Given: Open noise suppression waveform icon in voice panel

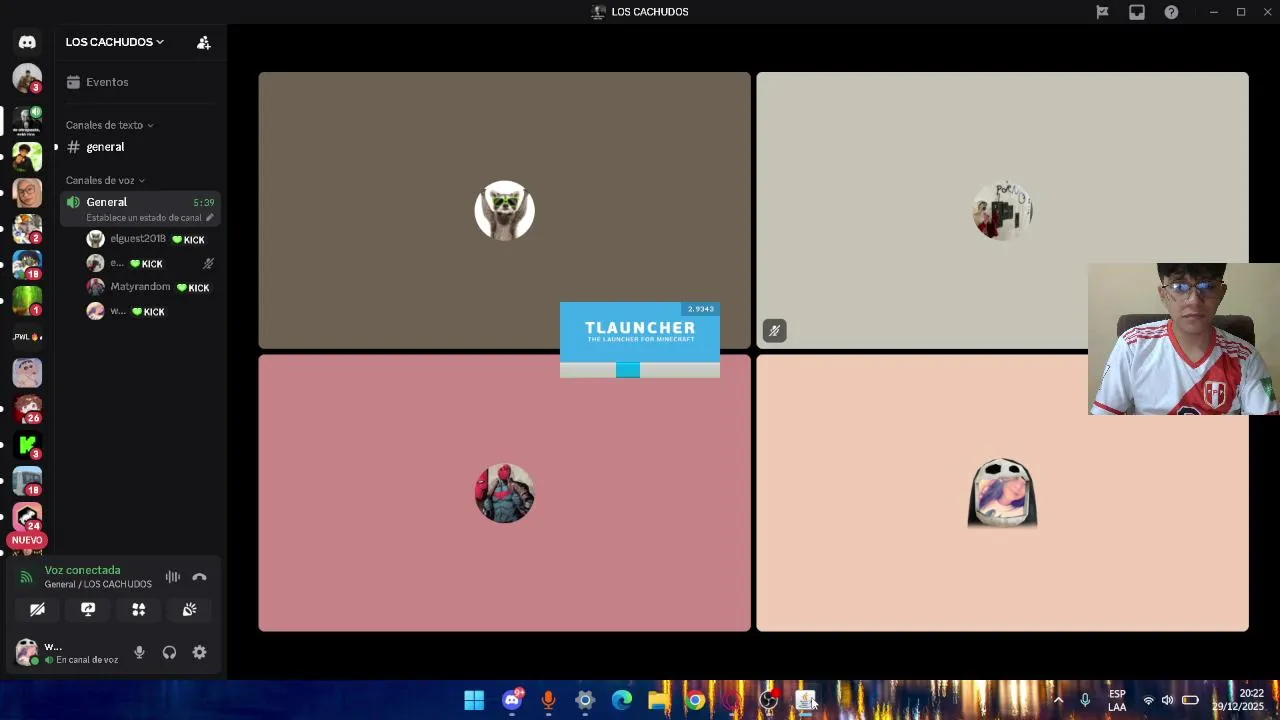Looking at the screenshot, I should (x=173, y=577).
